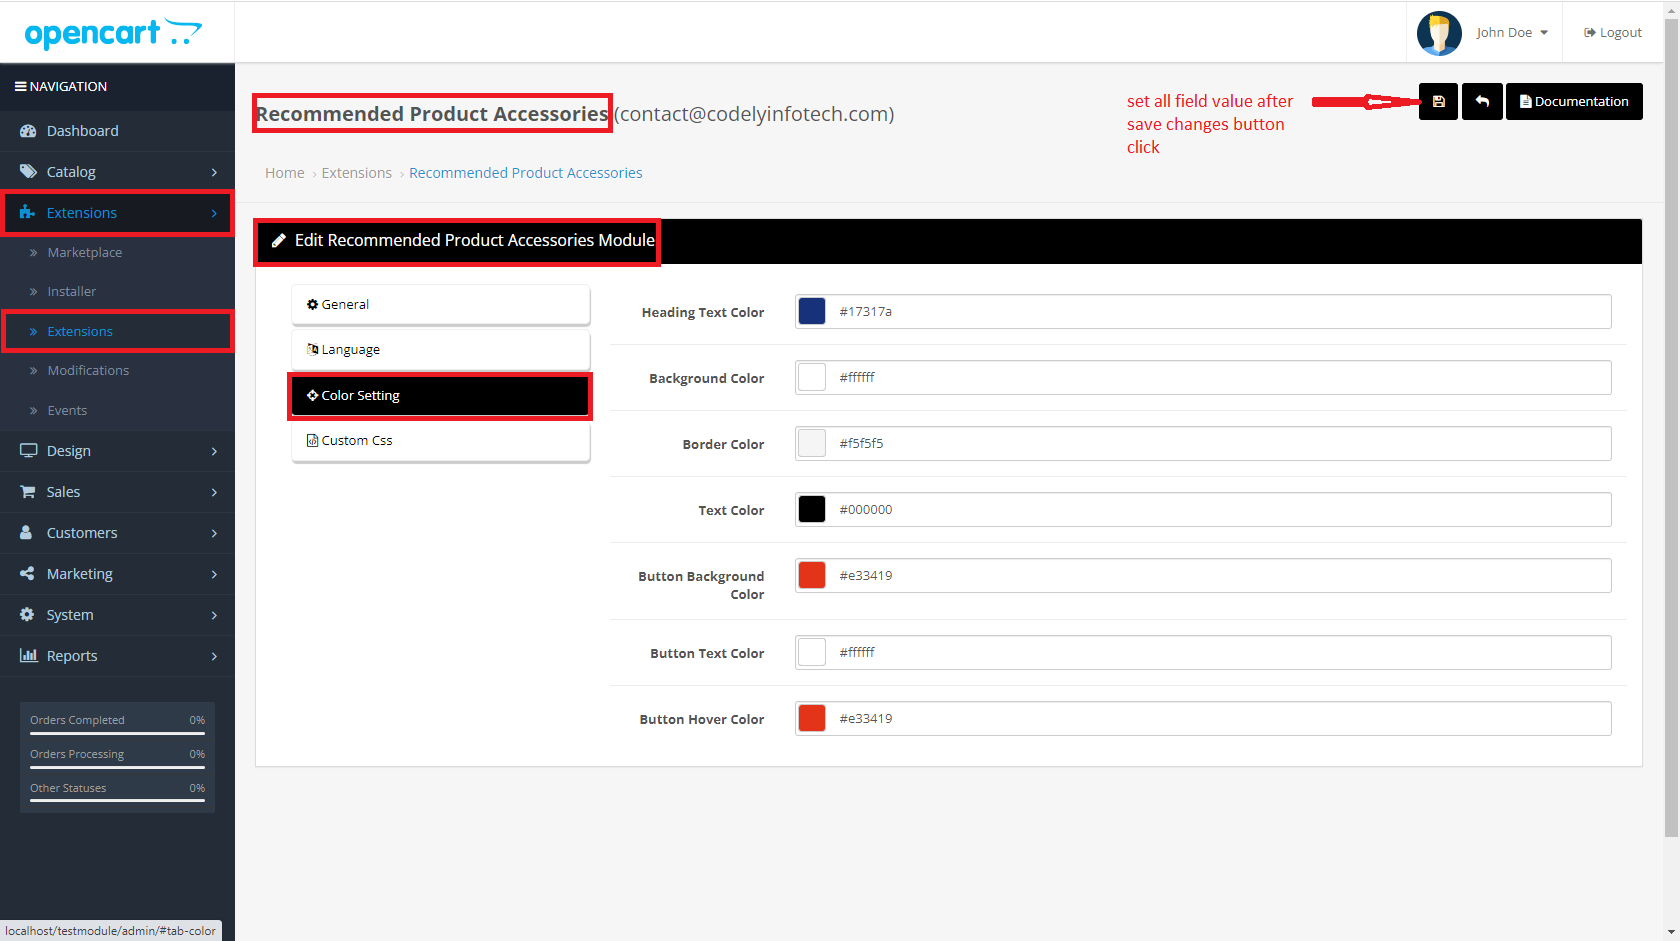
Task: Expand the Customers menu chevron
Action: pyautogui.click(x=214, y=533)
